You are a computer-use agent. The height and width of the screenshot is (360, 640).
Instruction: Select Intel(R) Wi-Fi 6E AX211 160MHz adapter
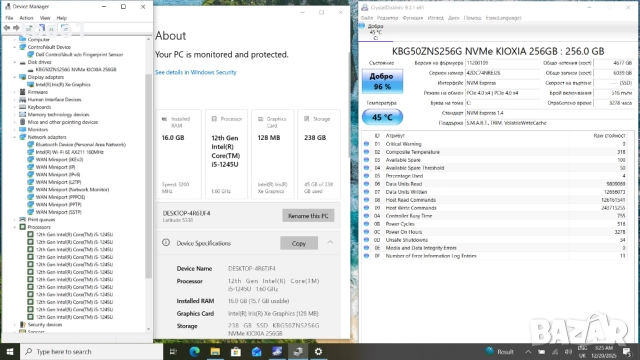pyautogui.click(x=69, y=152)
